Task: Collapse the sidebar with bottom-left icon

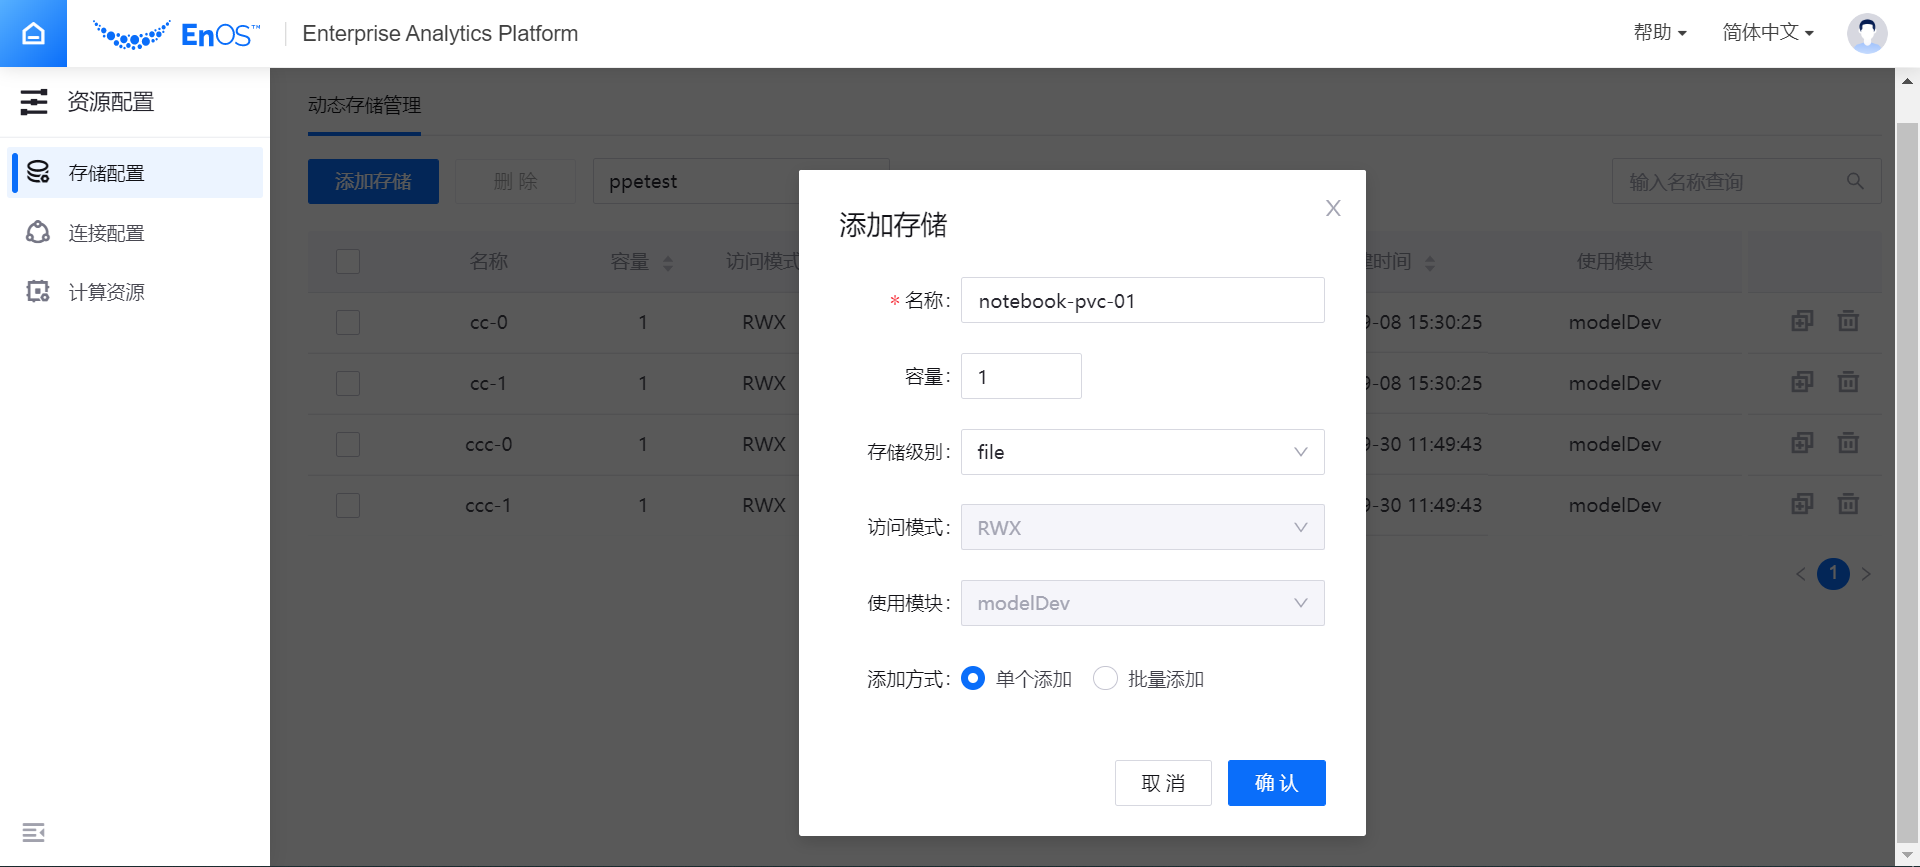Action: tap(34, 832)
